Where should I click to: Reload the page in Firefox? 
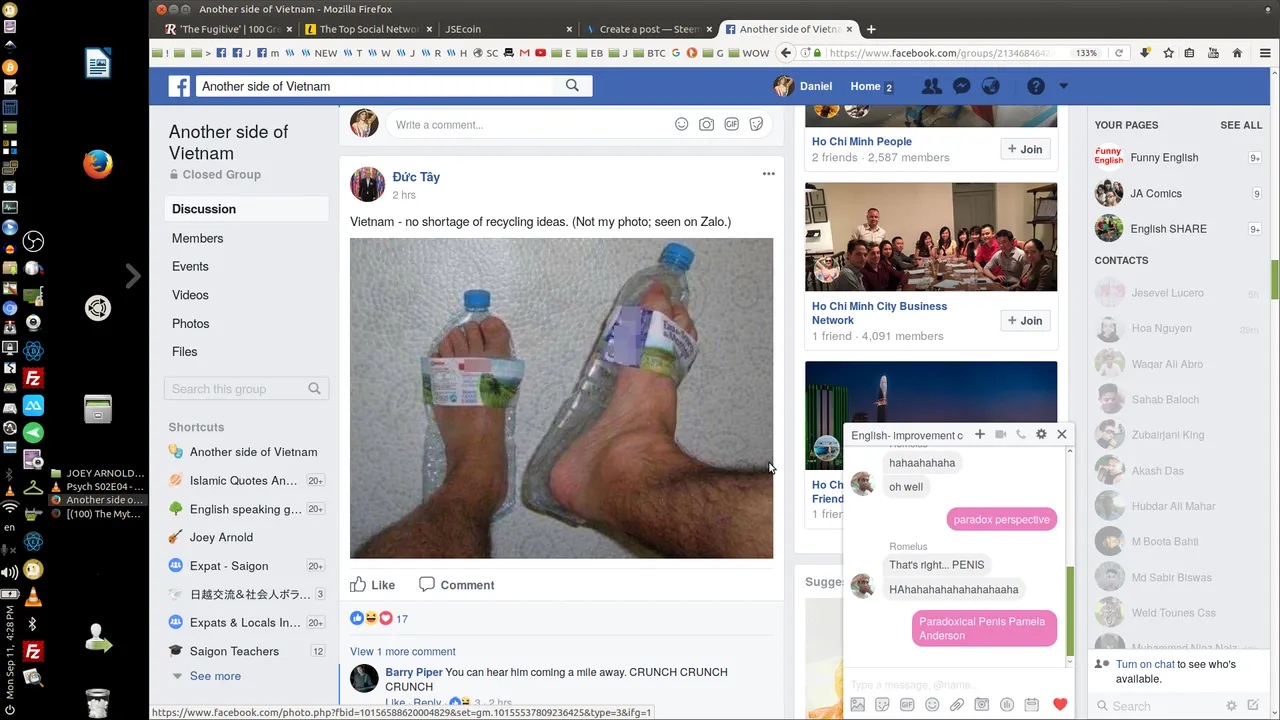[x=1118, y=53]
